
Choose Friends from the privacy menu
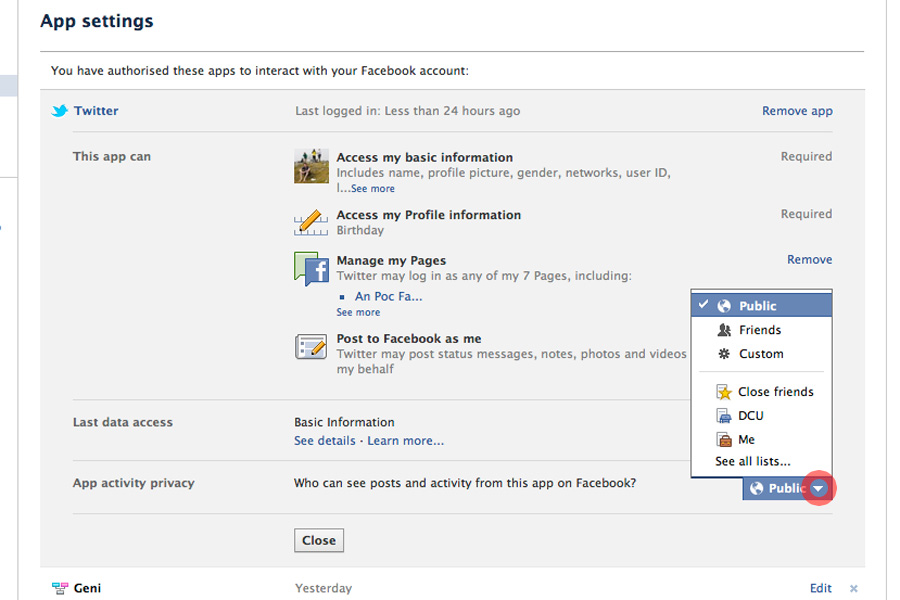click(759, 330)
